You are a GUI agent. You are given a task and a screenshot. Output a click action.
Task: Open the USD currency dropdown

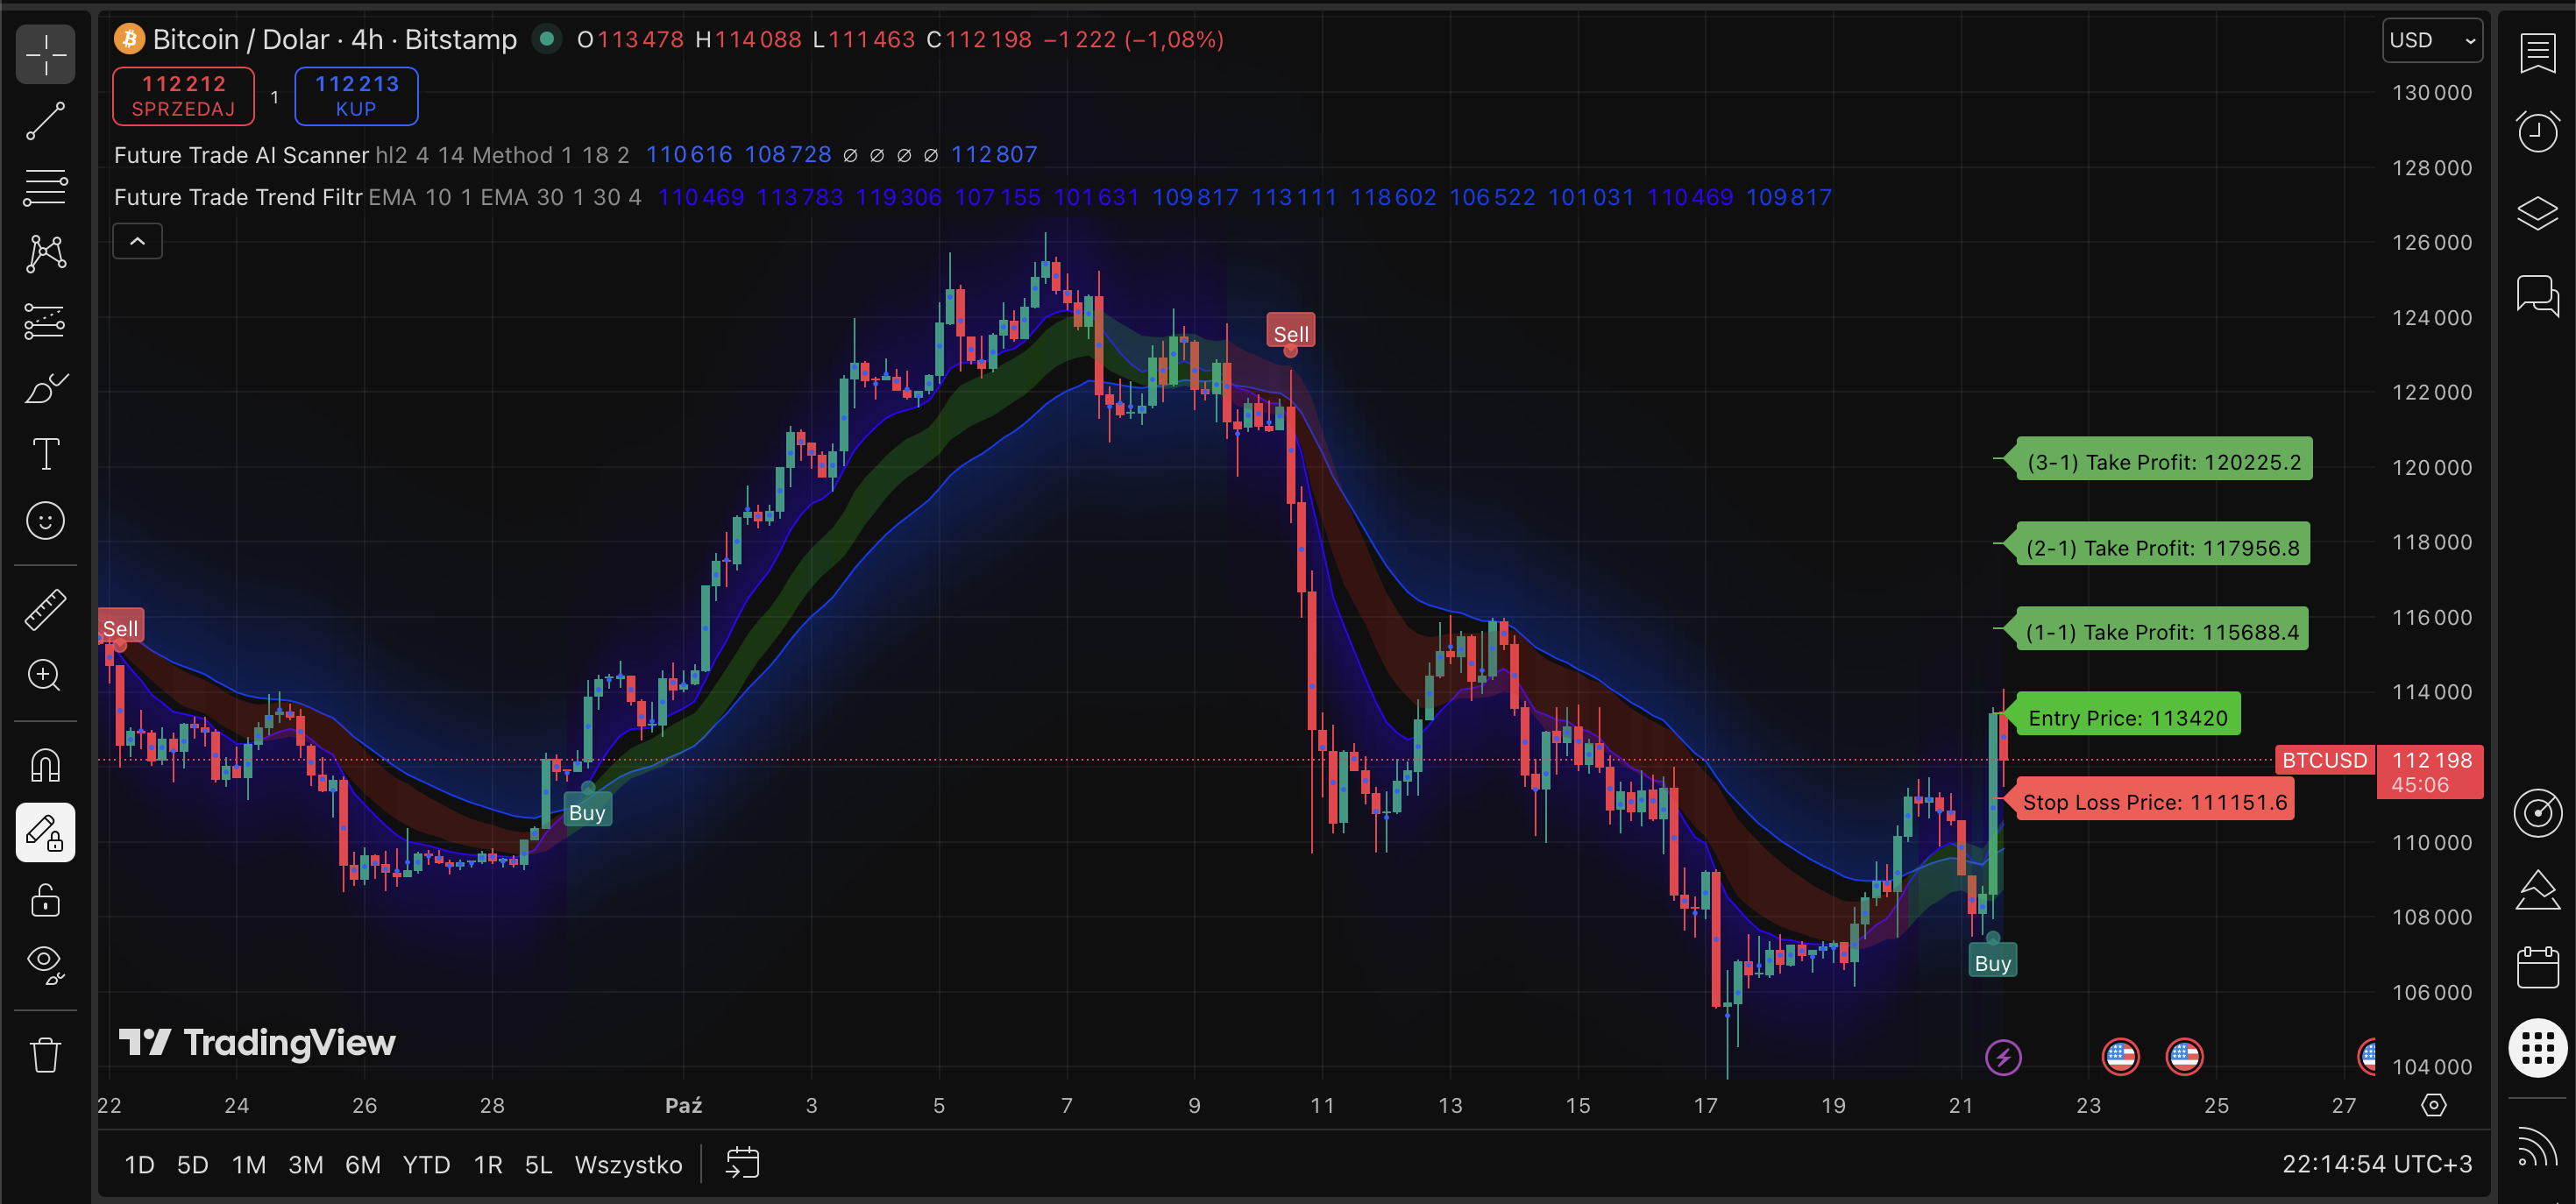(2431, 40)
